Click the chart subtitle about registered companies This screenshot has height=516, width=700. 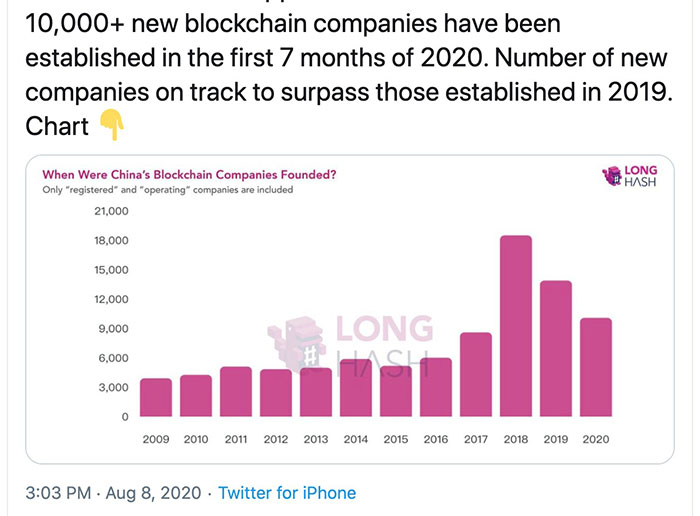point(167,190)
